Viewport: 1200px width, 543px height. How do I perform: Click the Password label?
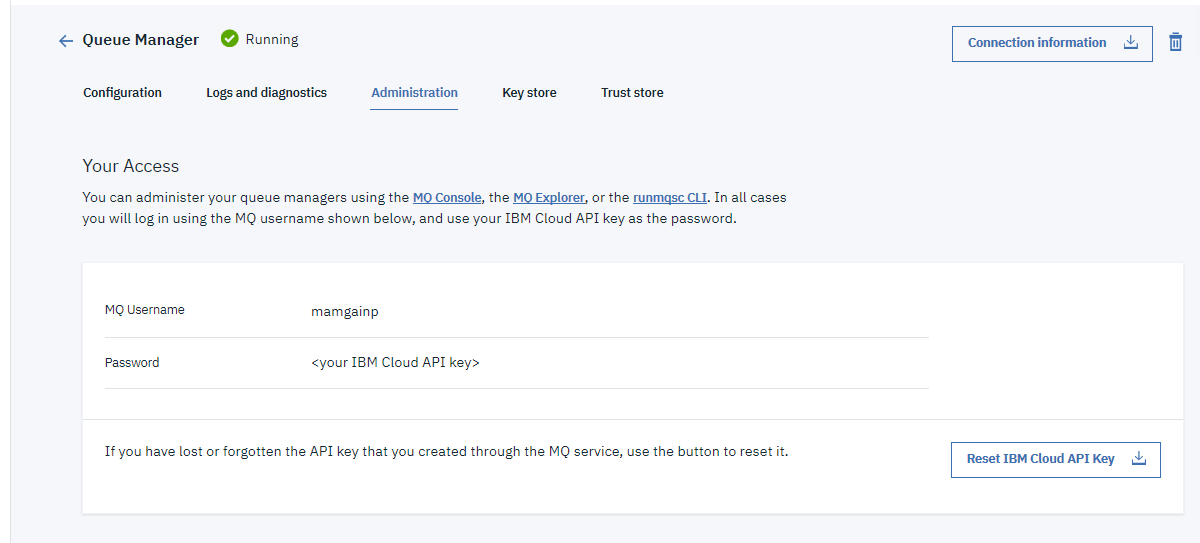[x=132, y=363]
